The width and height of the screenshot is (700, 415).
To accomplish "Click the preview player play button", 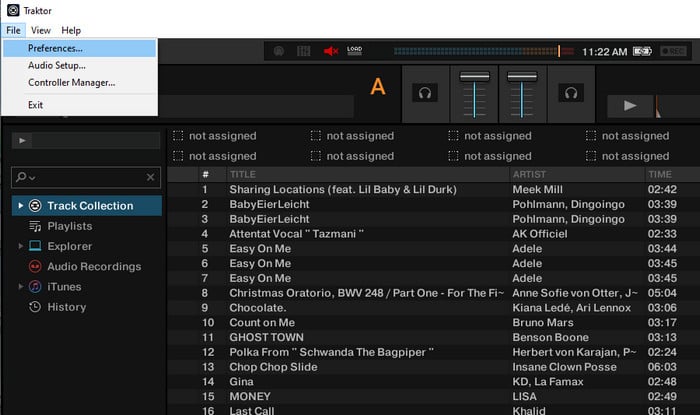I will [x=22, y=141].
